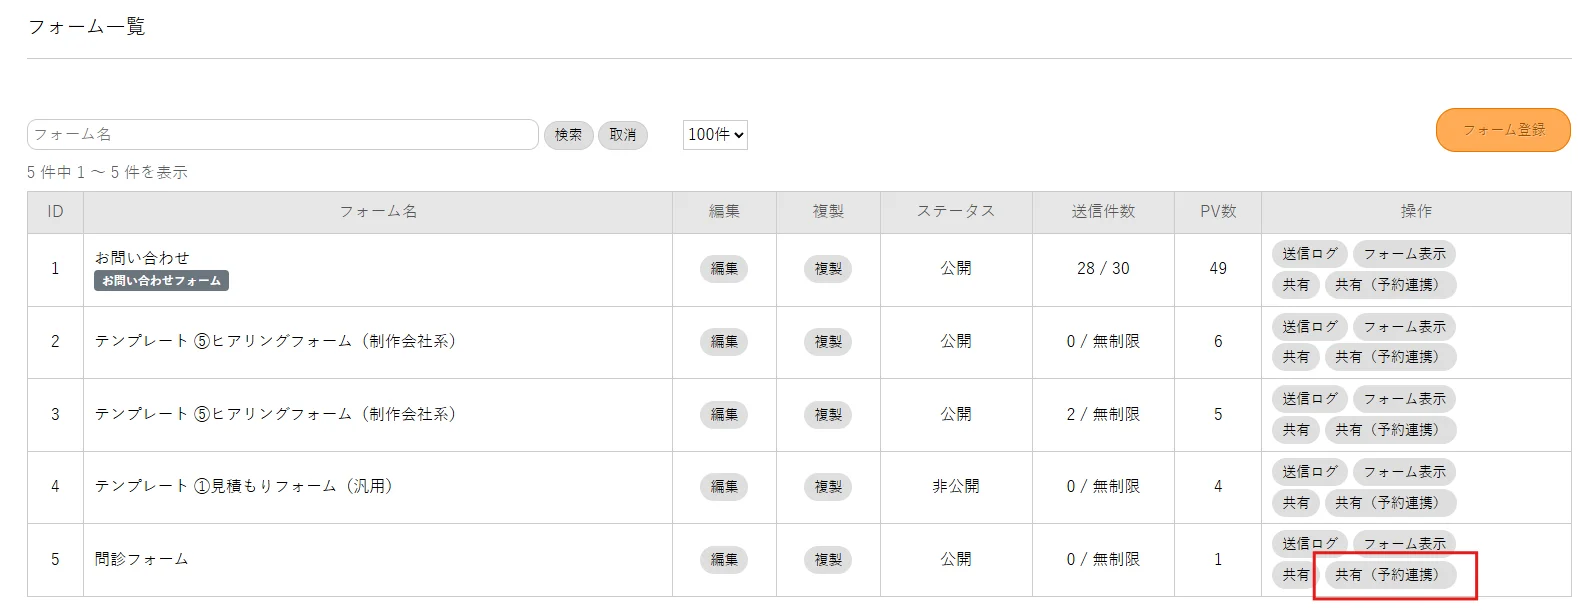The height and width of the screenshot is (610, 1590).
Task: Click フォーム表示 for form ID 1
Action: pyautogui.click(x=1403, y=254)
